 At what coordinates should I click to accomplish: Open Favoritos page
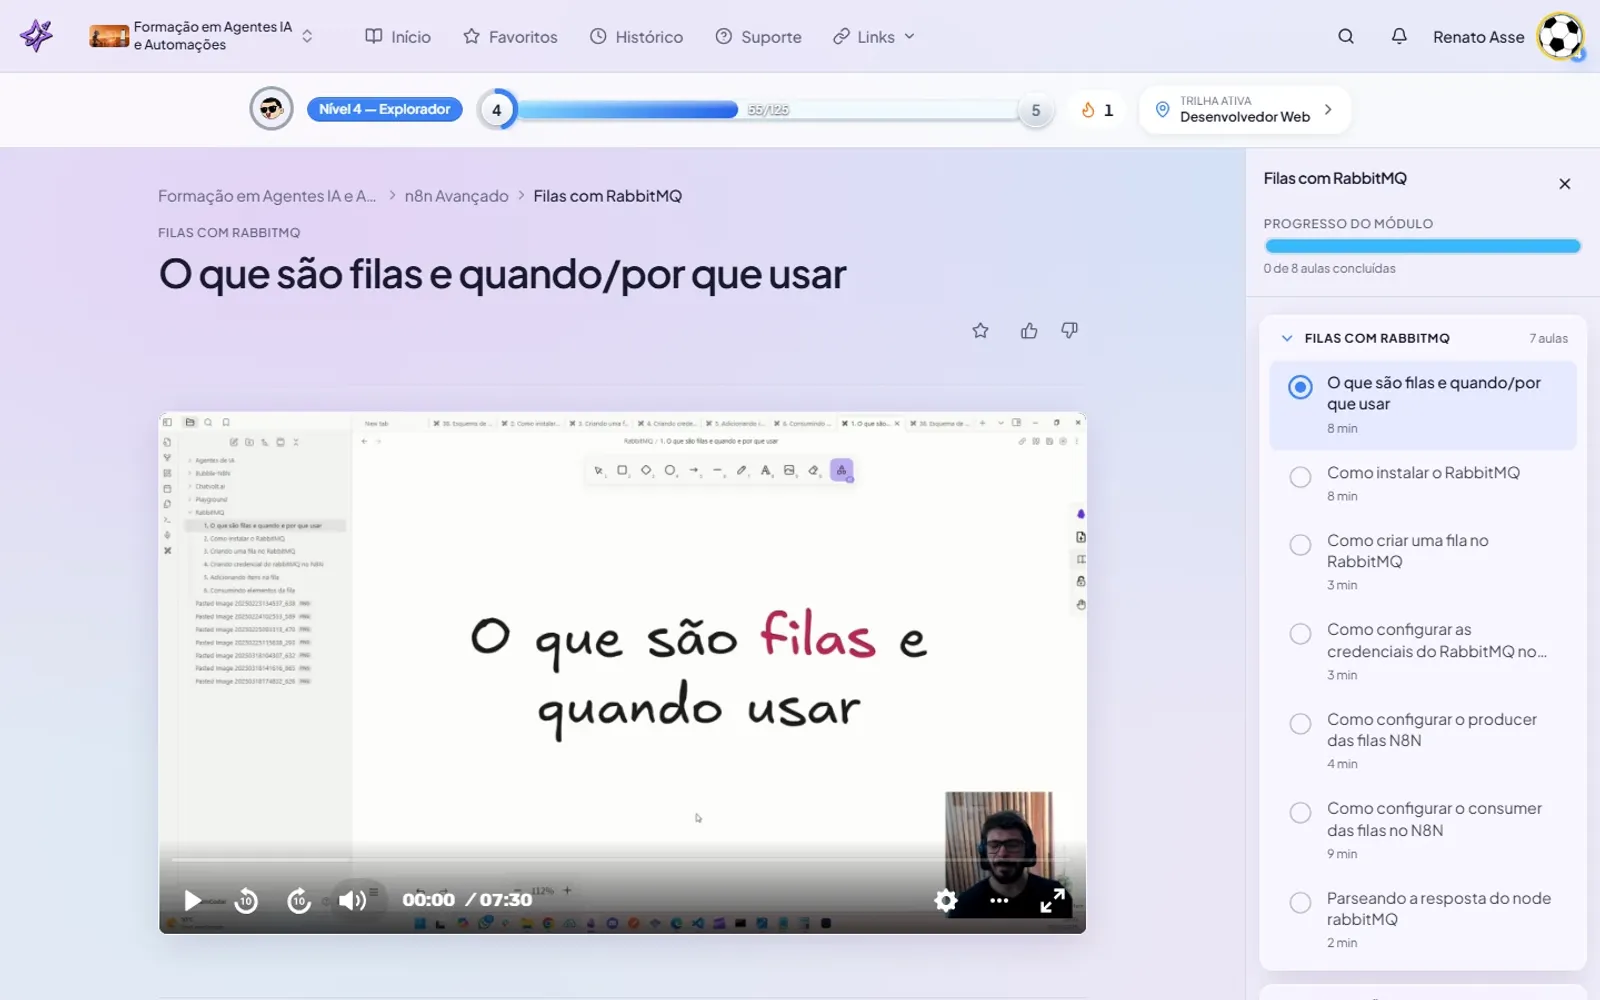(x=510, y=37)
